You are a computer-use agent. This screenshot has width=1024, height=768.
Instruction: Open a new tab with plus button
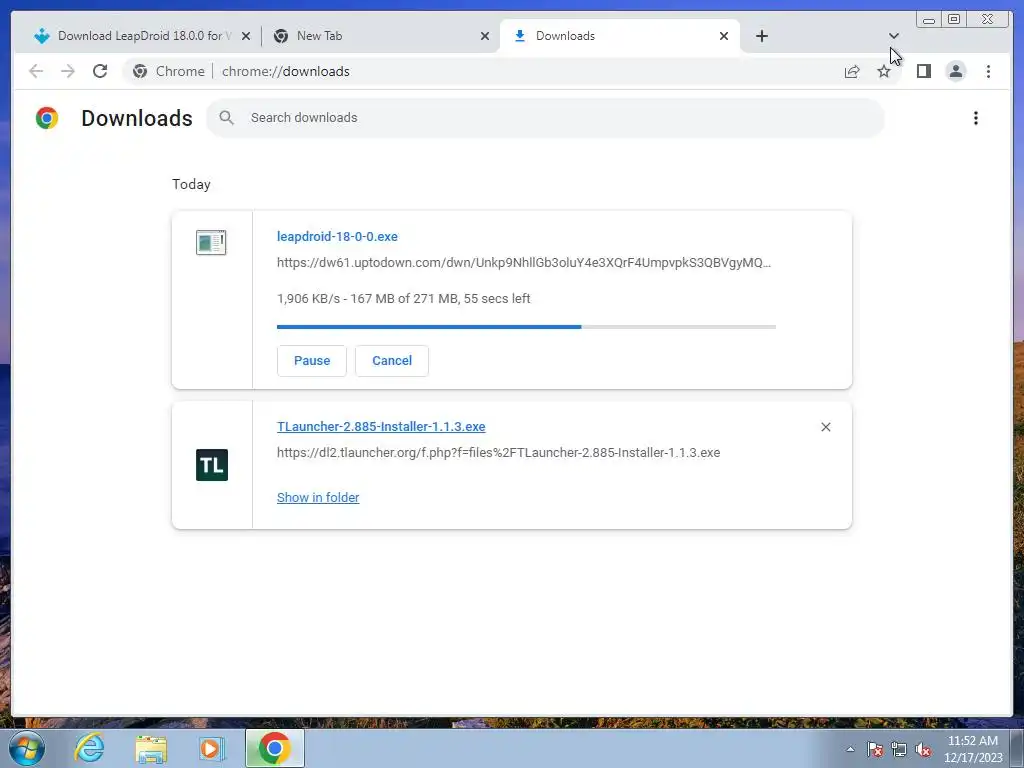click(761, 36)
